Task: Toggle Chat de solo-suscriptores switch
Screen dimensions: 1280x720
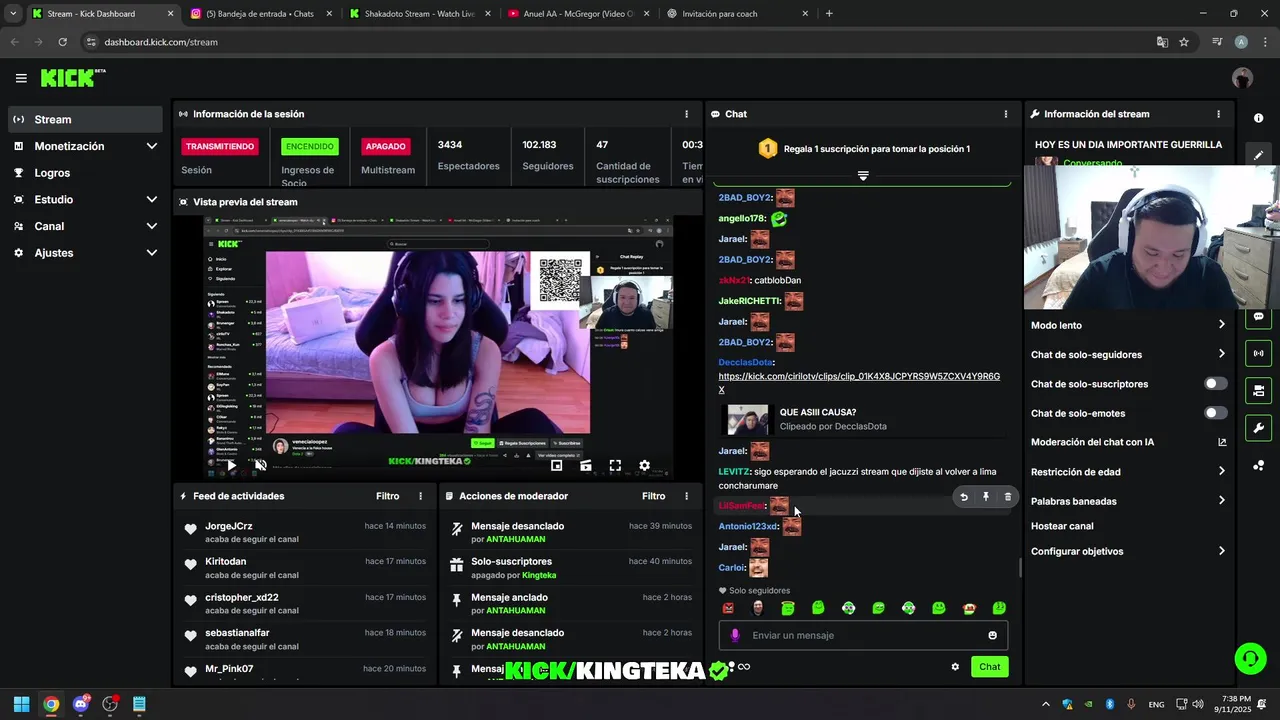Action: 1215,384
